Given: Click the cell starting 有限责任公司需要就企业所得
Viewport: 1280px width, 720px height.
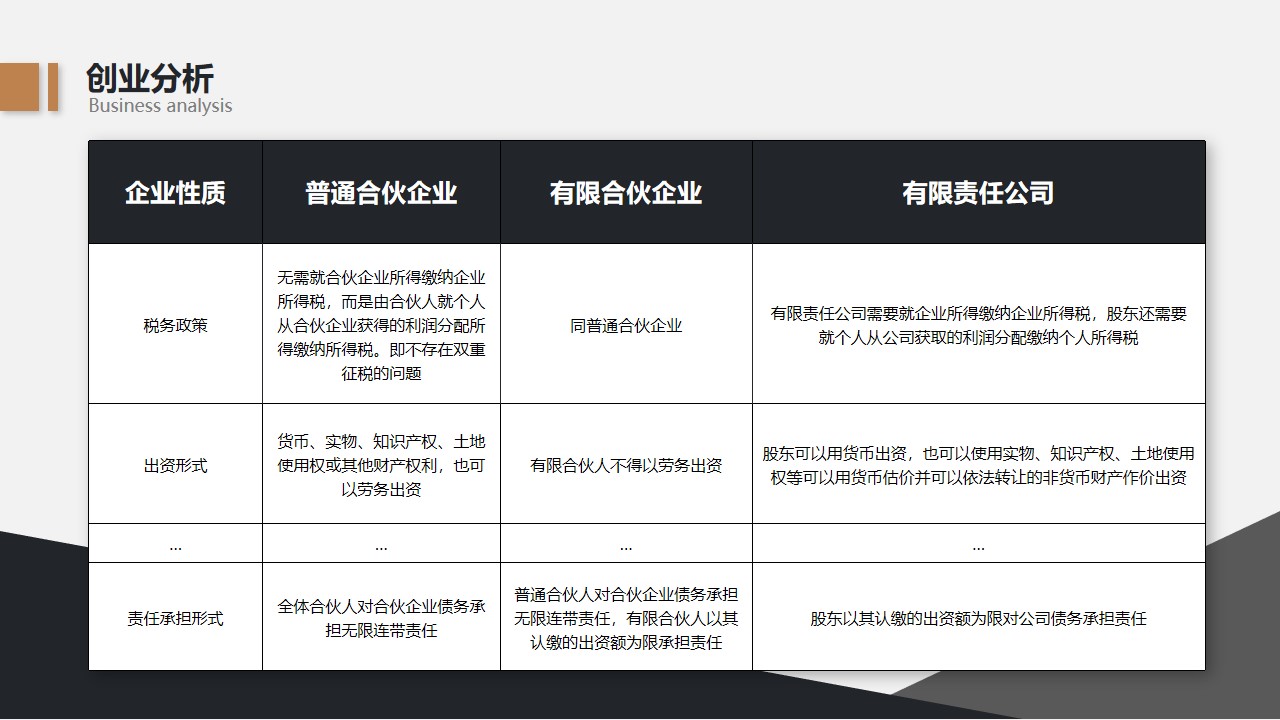Looking at the screenshot, I should pyautogui.click(x=979, y=325).
